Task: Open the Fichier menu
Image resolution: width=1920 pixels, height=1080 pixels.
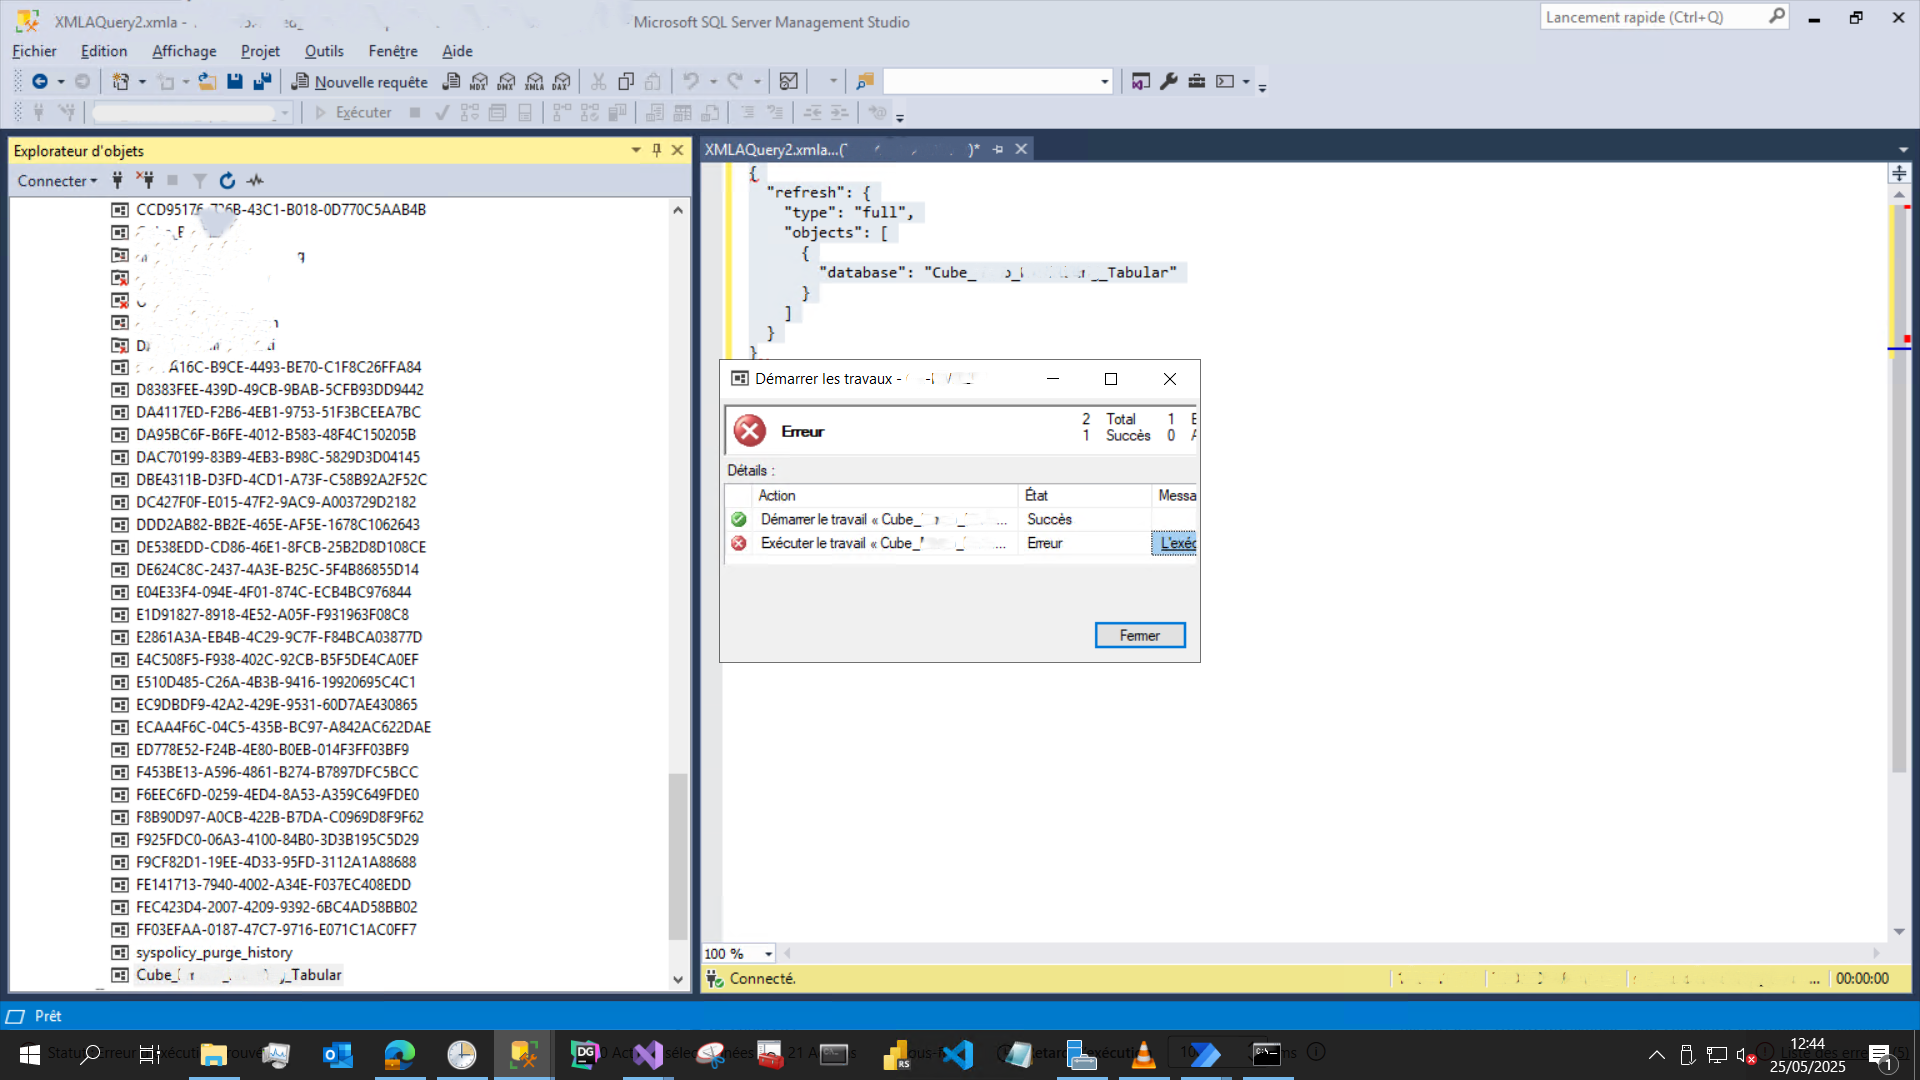Action: click(34, 51)
